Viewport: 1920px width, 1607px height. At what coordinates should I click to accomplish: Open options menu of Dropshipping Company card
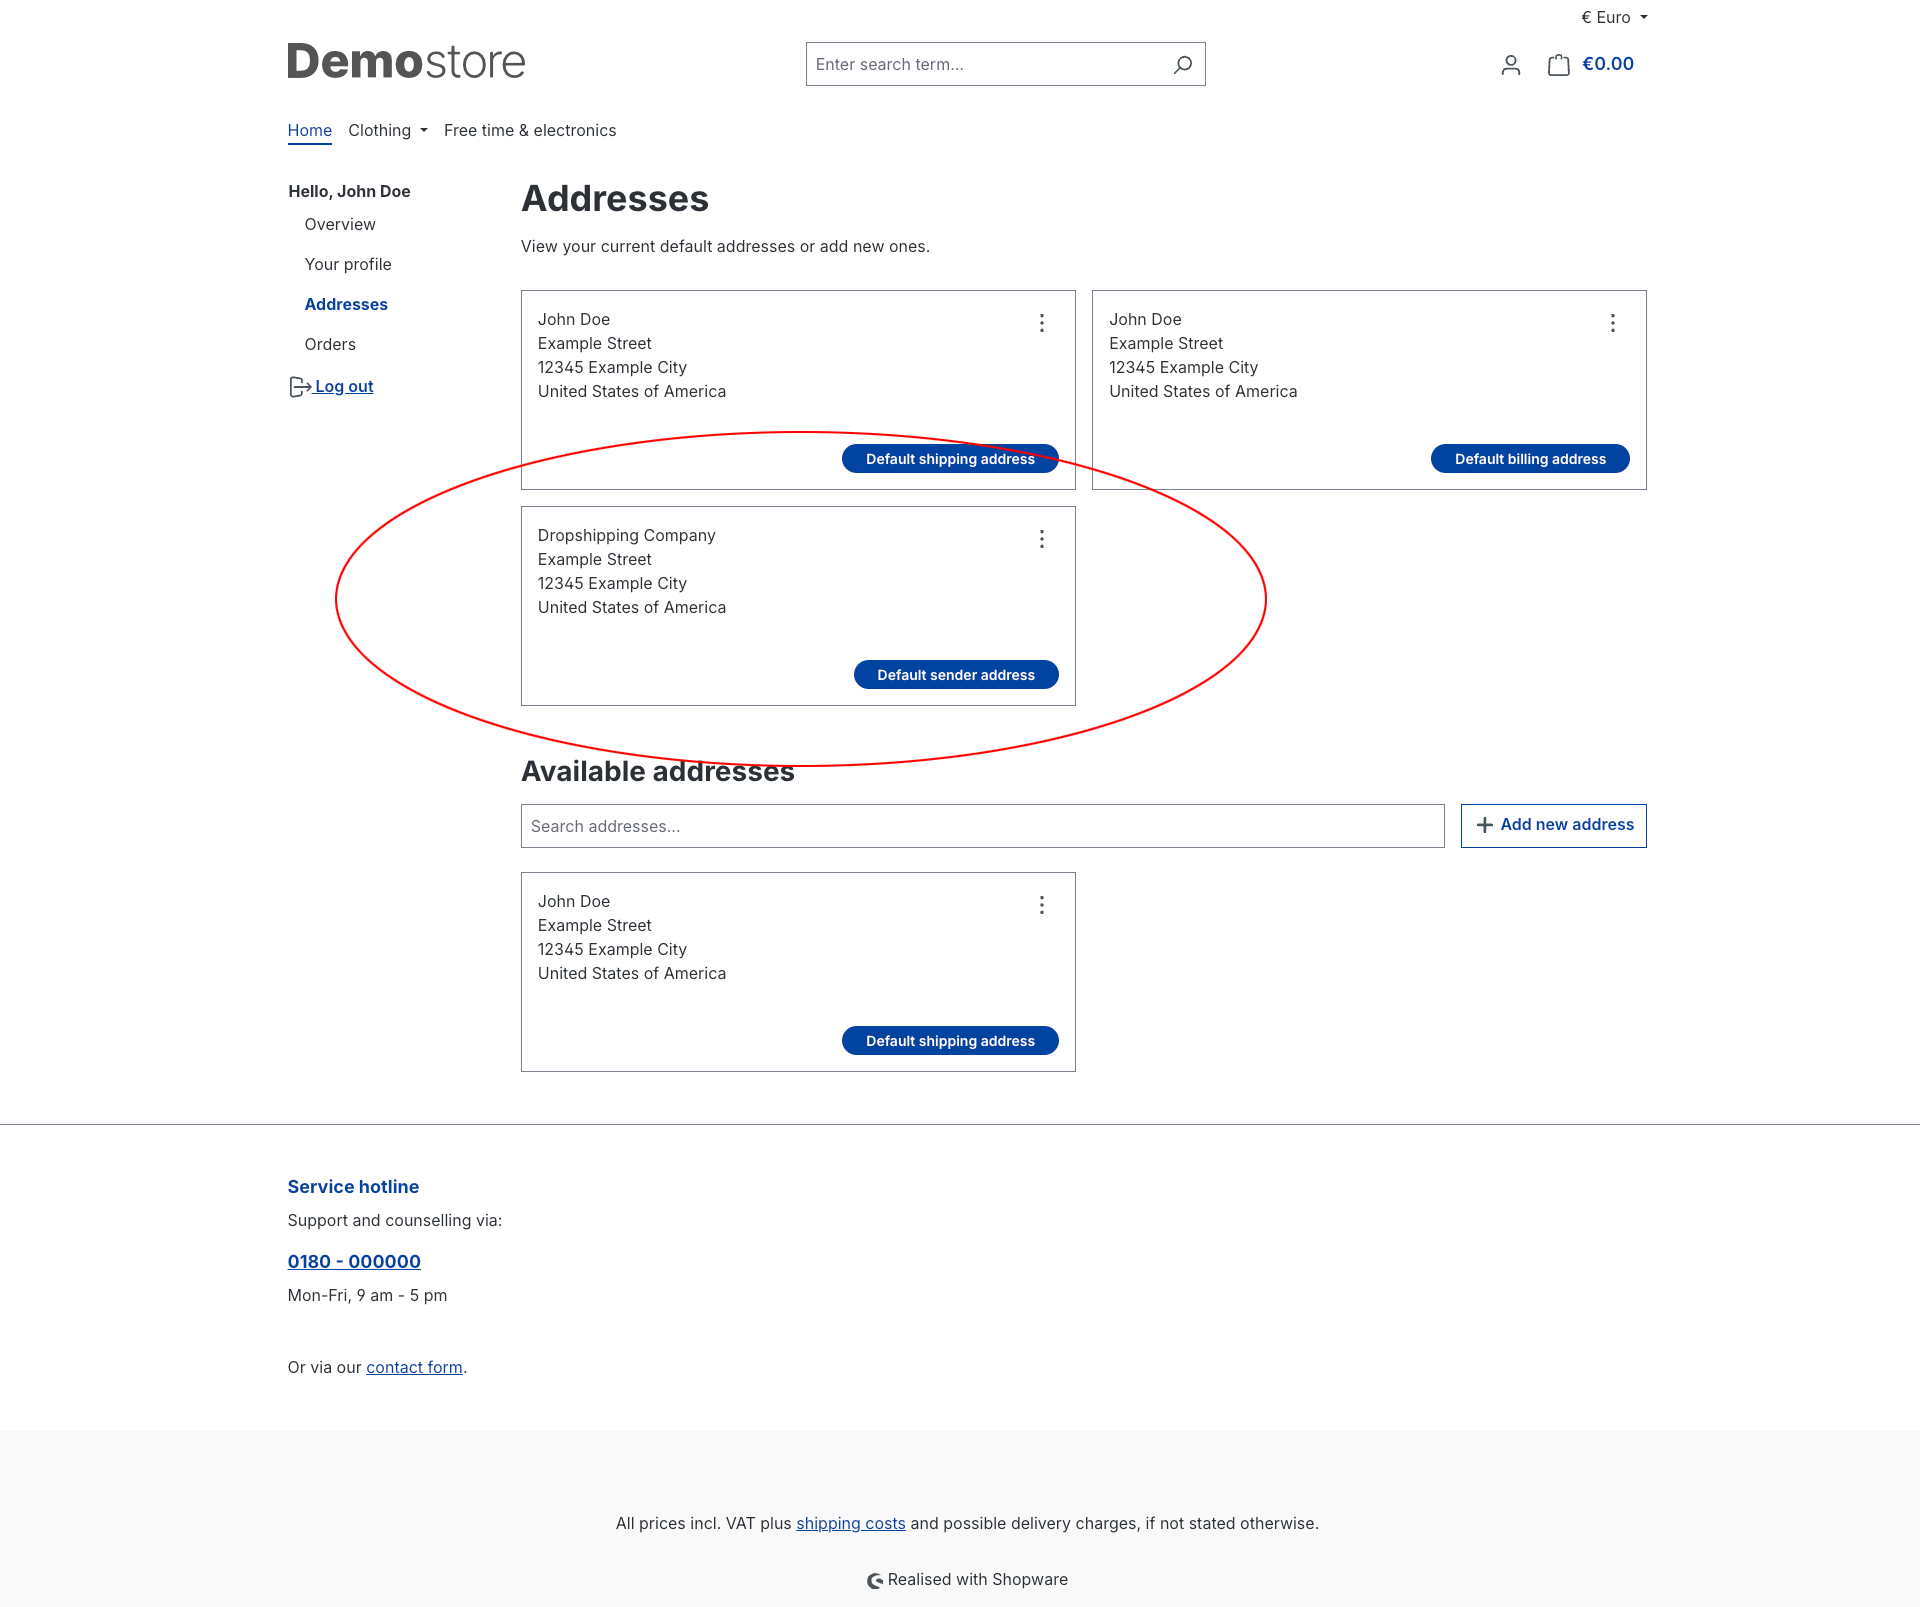(x=1042, y=539)
